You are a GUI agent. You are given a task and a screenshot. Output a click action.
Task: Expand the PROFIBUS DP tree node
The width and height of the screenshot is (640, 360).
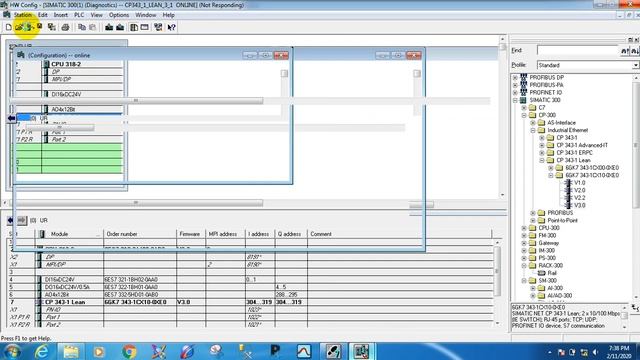(515, 78)
